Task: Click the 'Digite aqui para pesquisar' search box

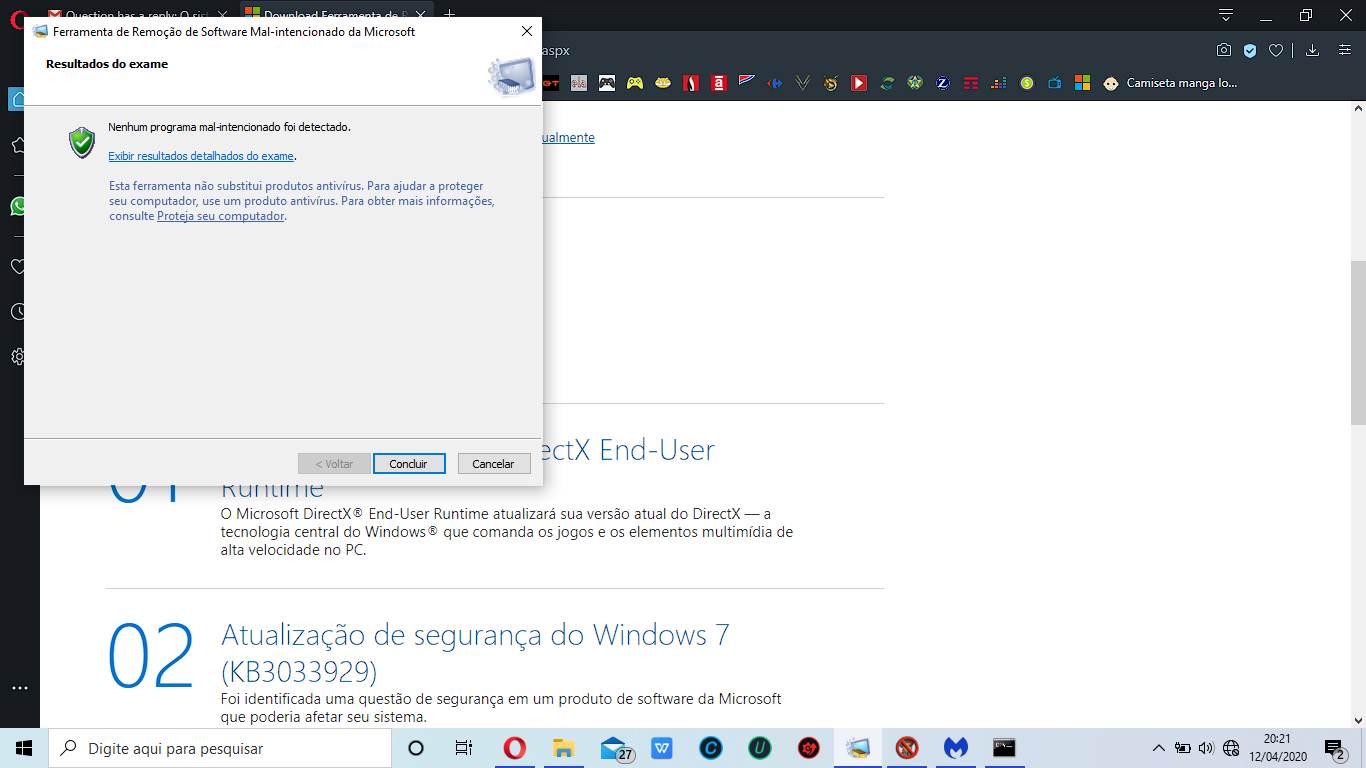Action: [x=220, y=748]
